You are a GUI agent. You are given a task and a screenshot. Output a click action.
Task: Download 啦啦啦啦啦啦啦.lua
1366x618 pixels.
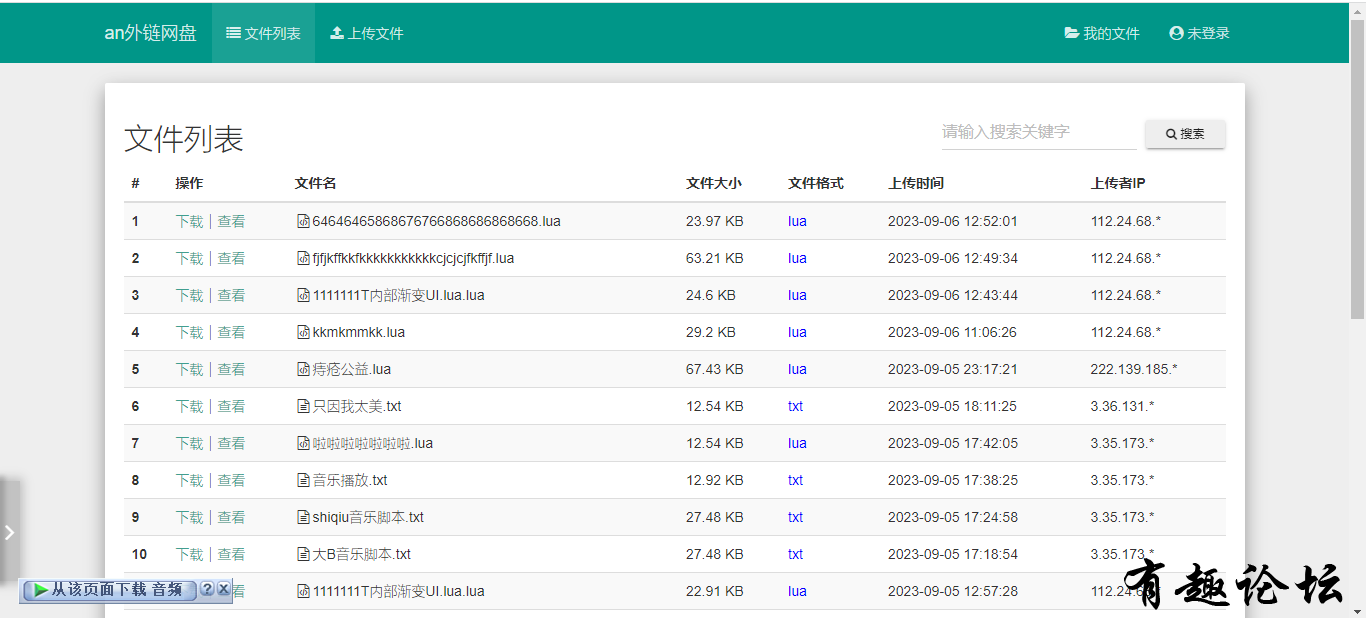[x=189, y=443]
